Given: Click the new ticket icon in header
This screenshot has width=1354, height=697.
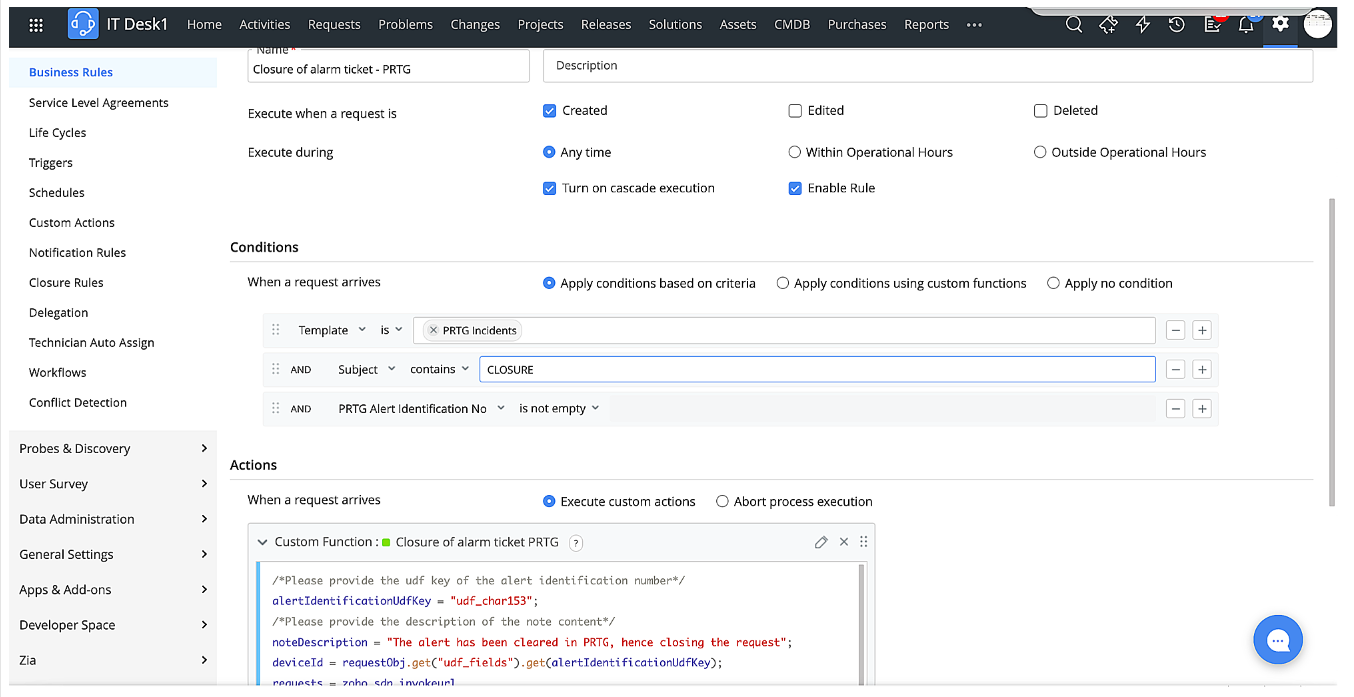Looking at the screenshot, I should click(x=1108, y=25).
